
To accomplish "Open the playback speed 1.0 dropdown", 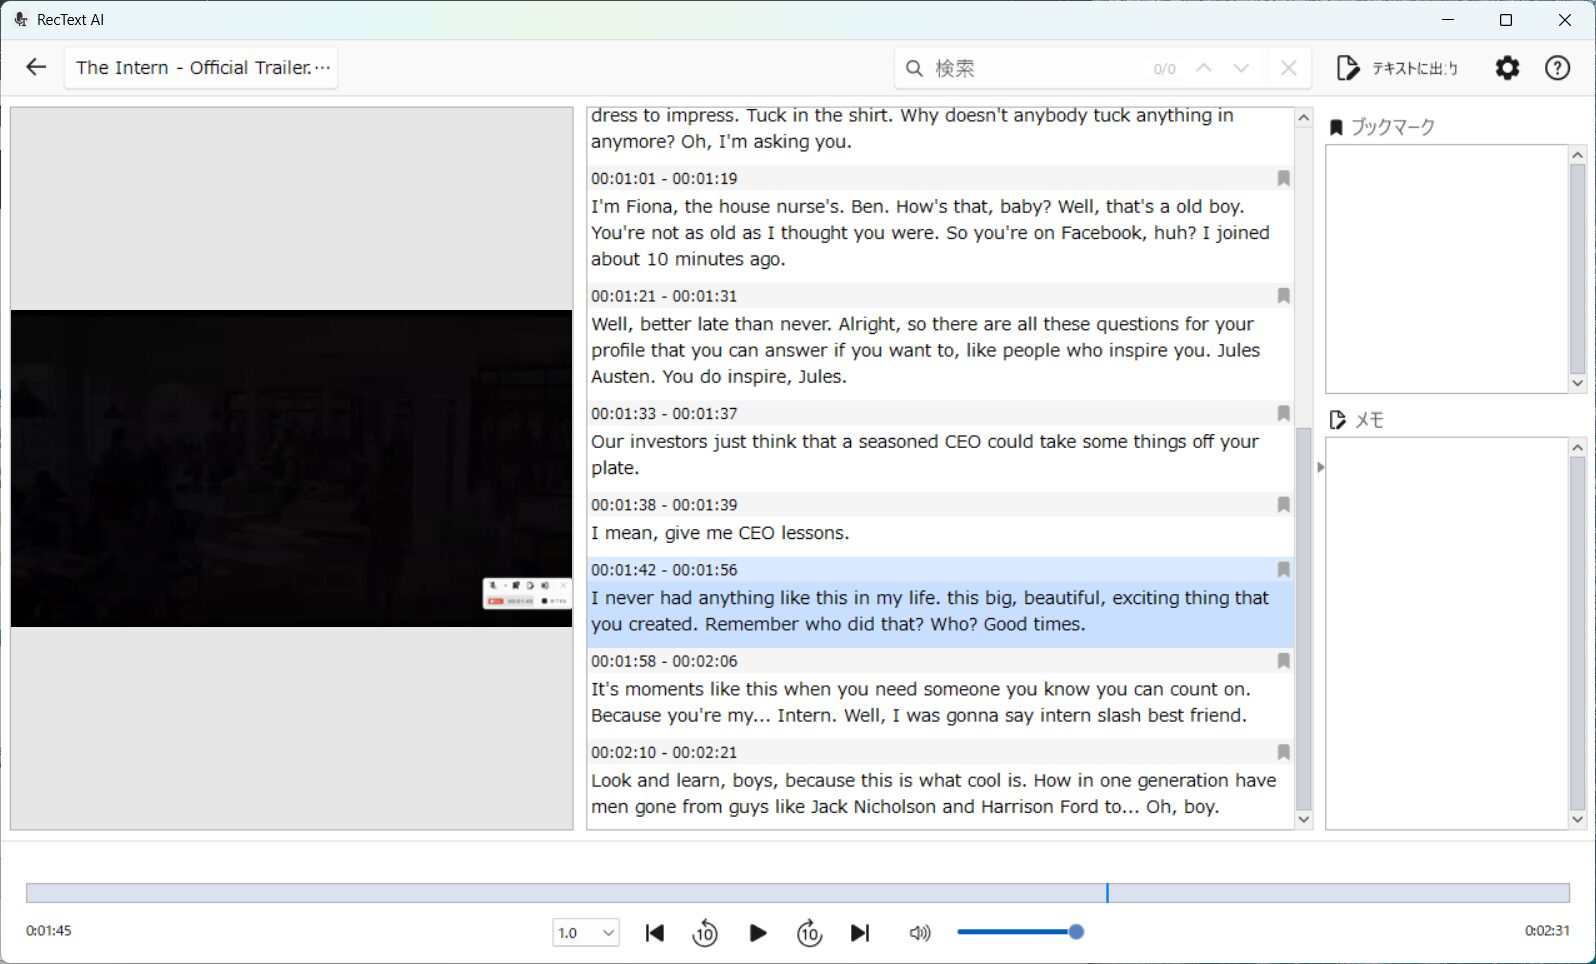I will 586,933.
